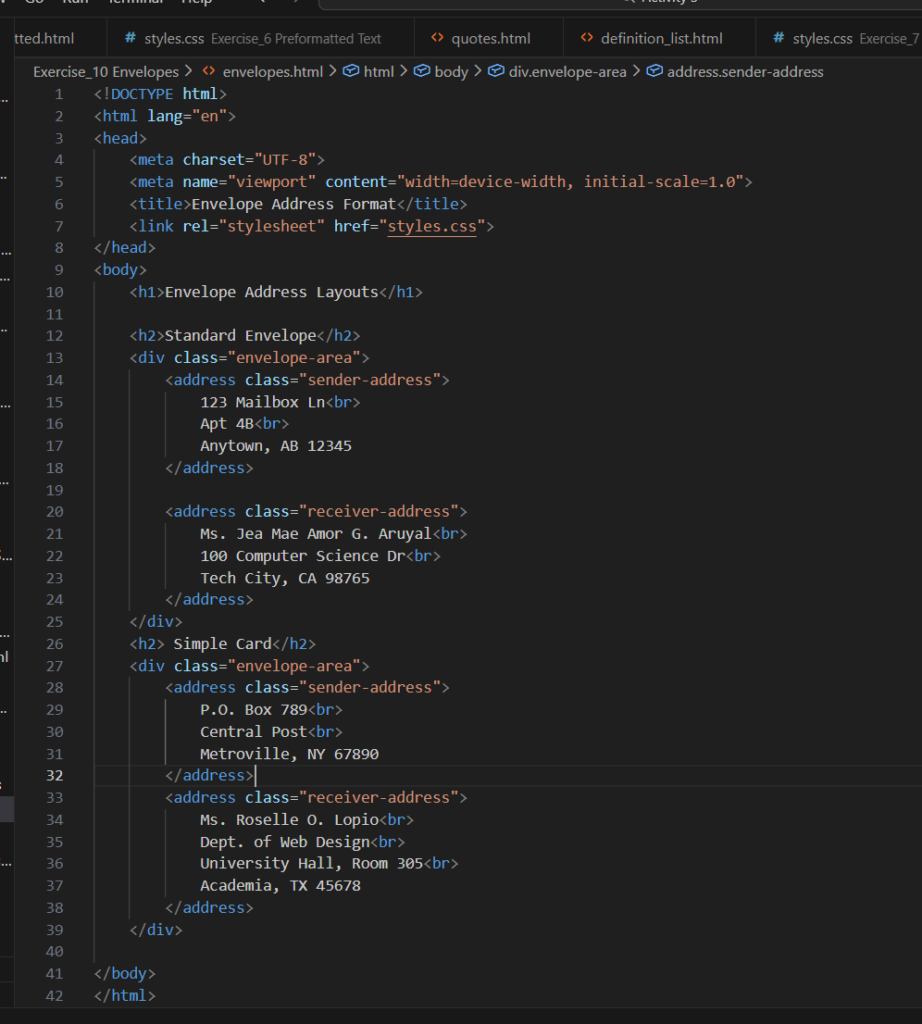The width and height of the screenshot is (922, 1024).
Task: Click the HTML icon on quotes.html tab
Action: point(437,39)
